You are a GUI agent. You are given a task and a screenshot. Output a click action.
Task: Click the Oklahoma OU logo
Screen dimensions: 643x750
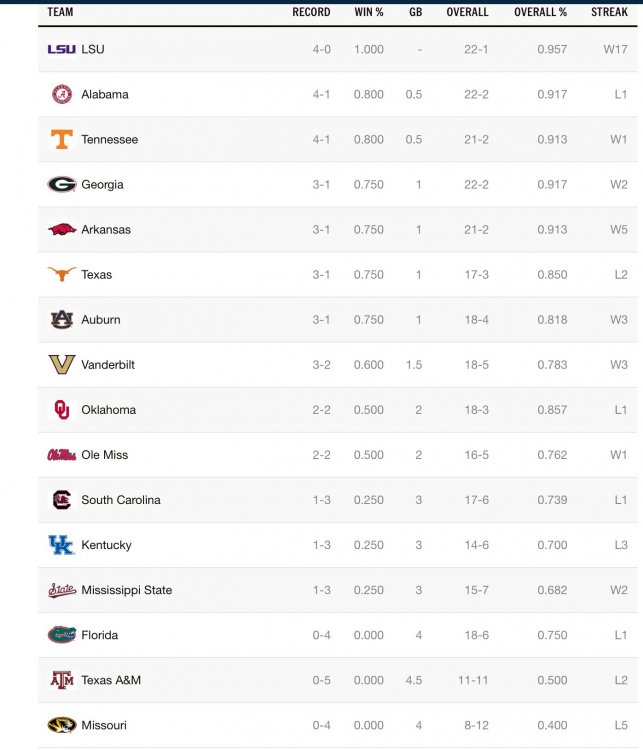click(62, 409)
